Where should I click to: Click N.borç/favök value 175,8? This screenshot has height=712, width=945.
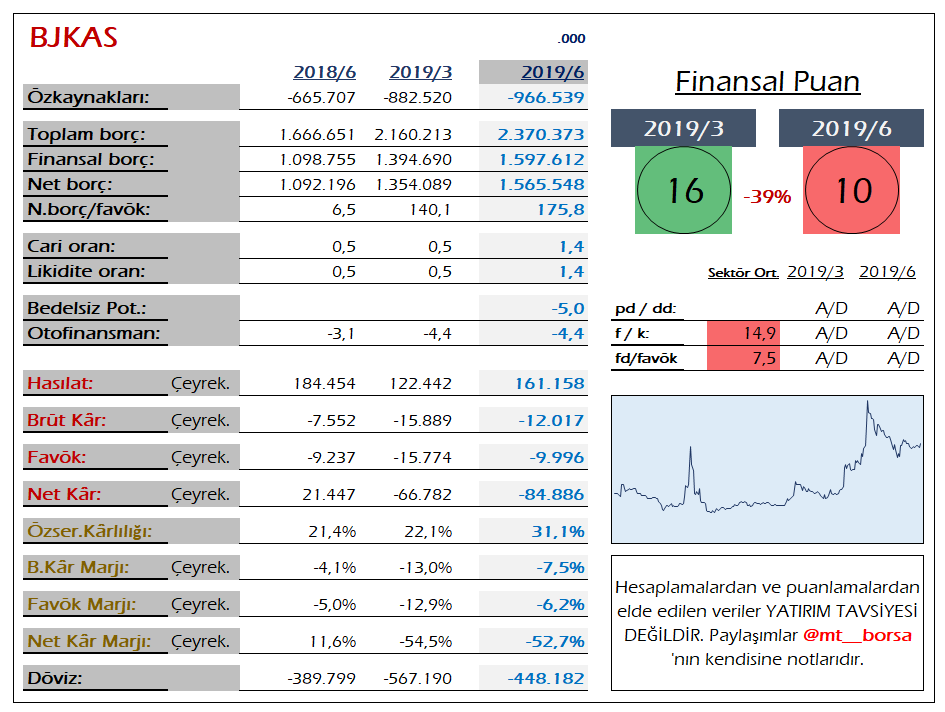tap(560, 210)
